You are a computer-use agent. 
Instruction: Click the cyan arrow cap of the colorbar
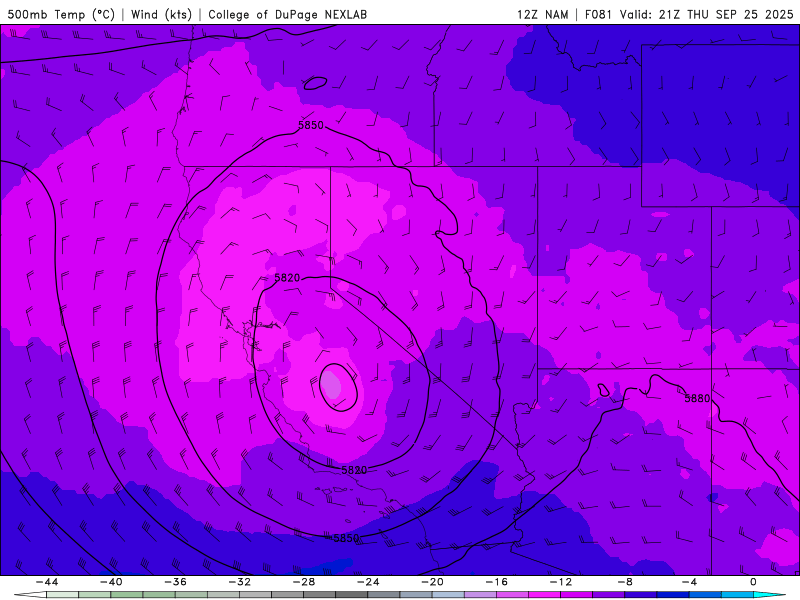coord(769,595)
